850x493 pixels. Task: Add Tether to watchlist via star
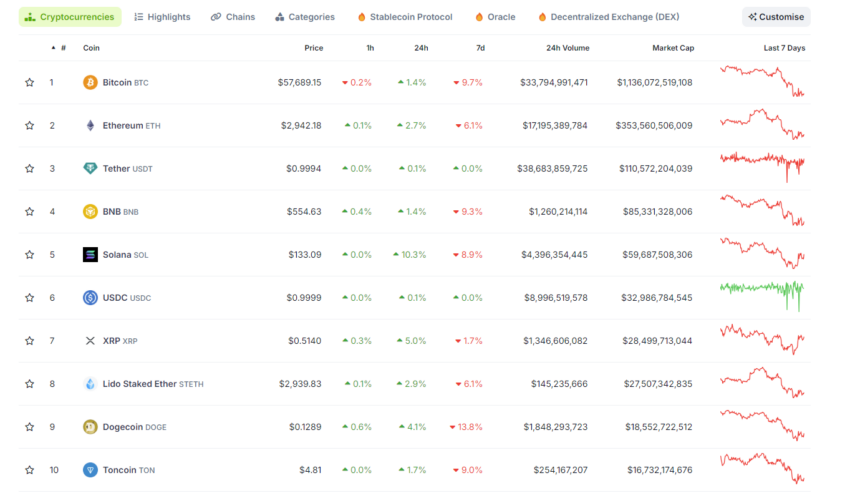pyautogui.click(x=29, y=169)
